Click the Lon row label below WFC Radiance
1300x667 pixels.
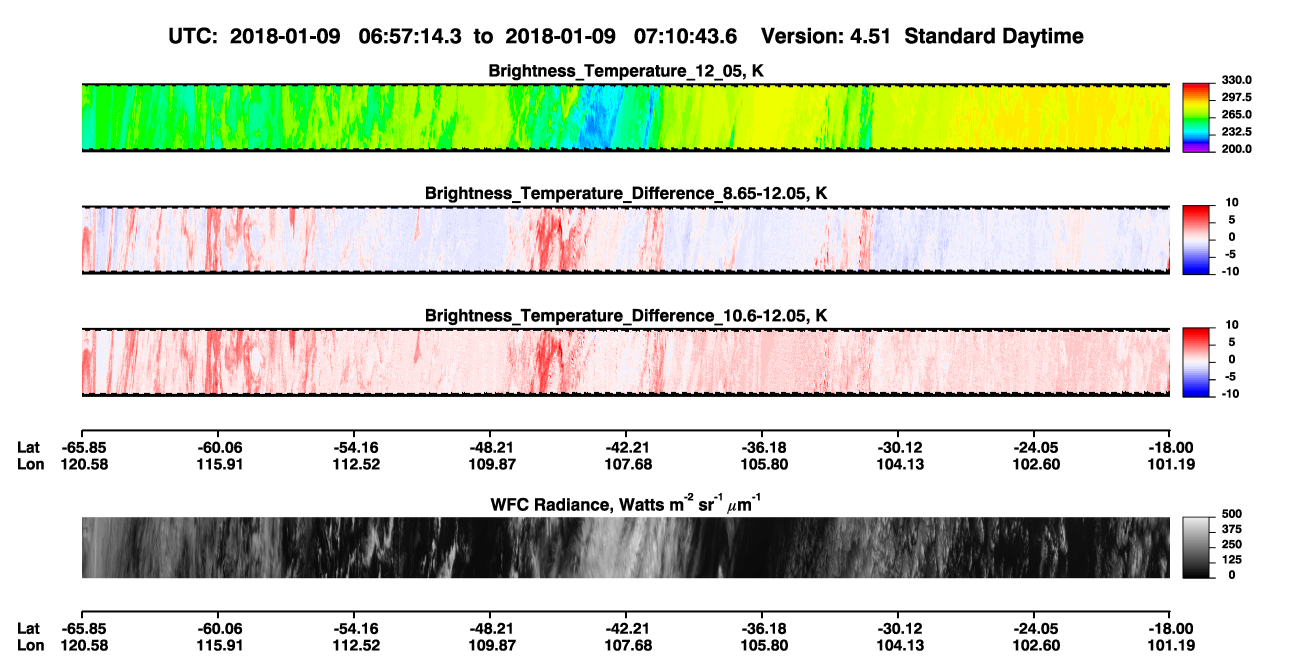pos(29,645)
